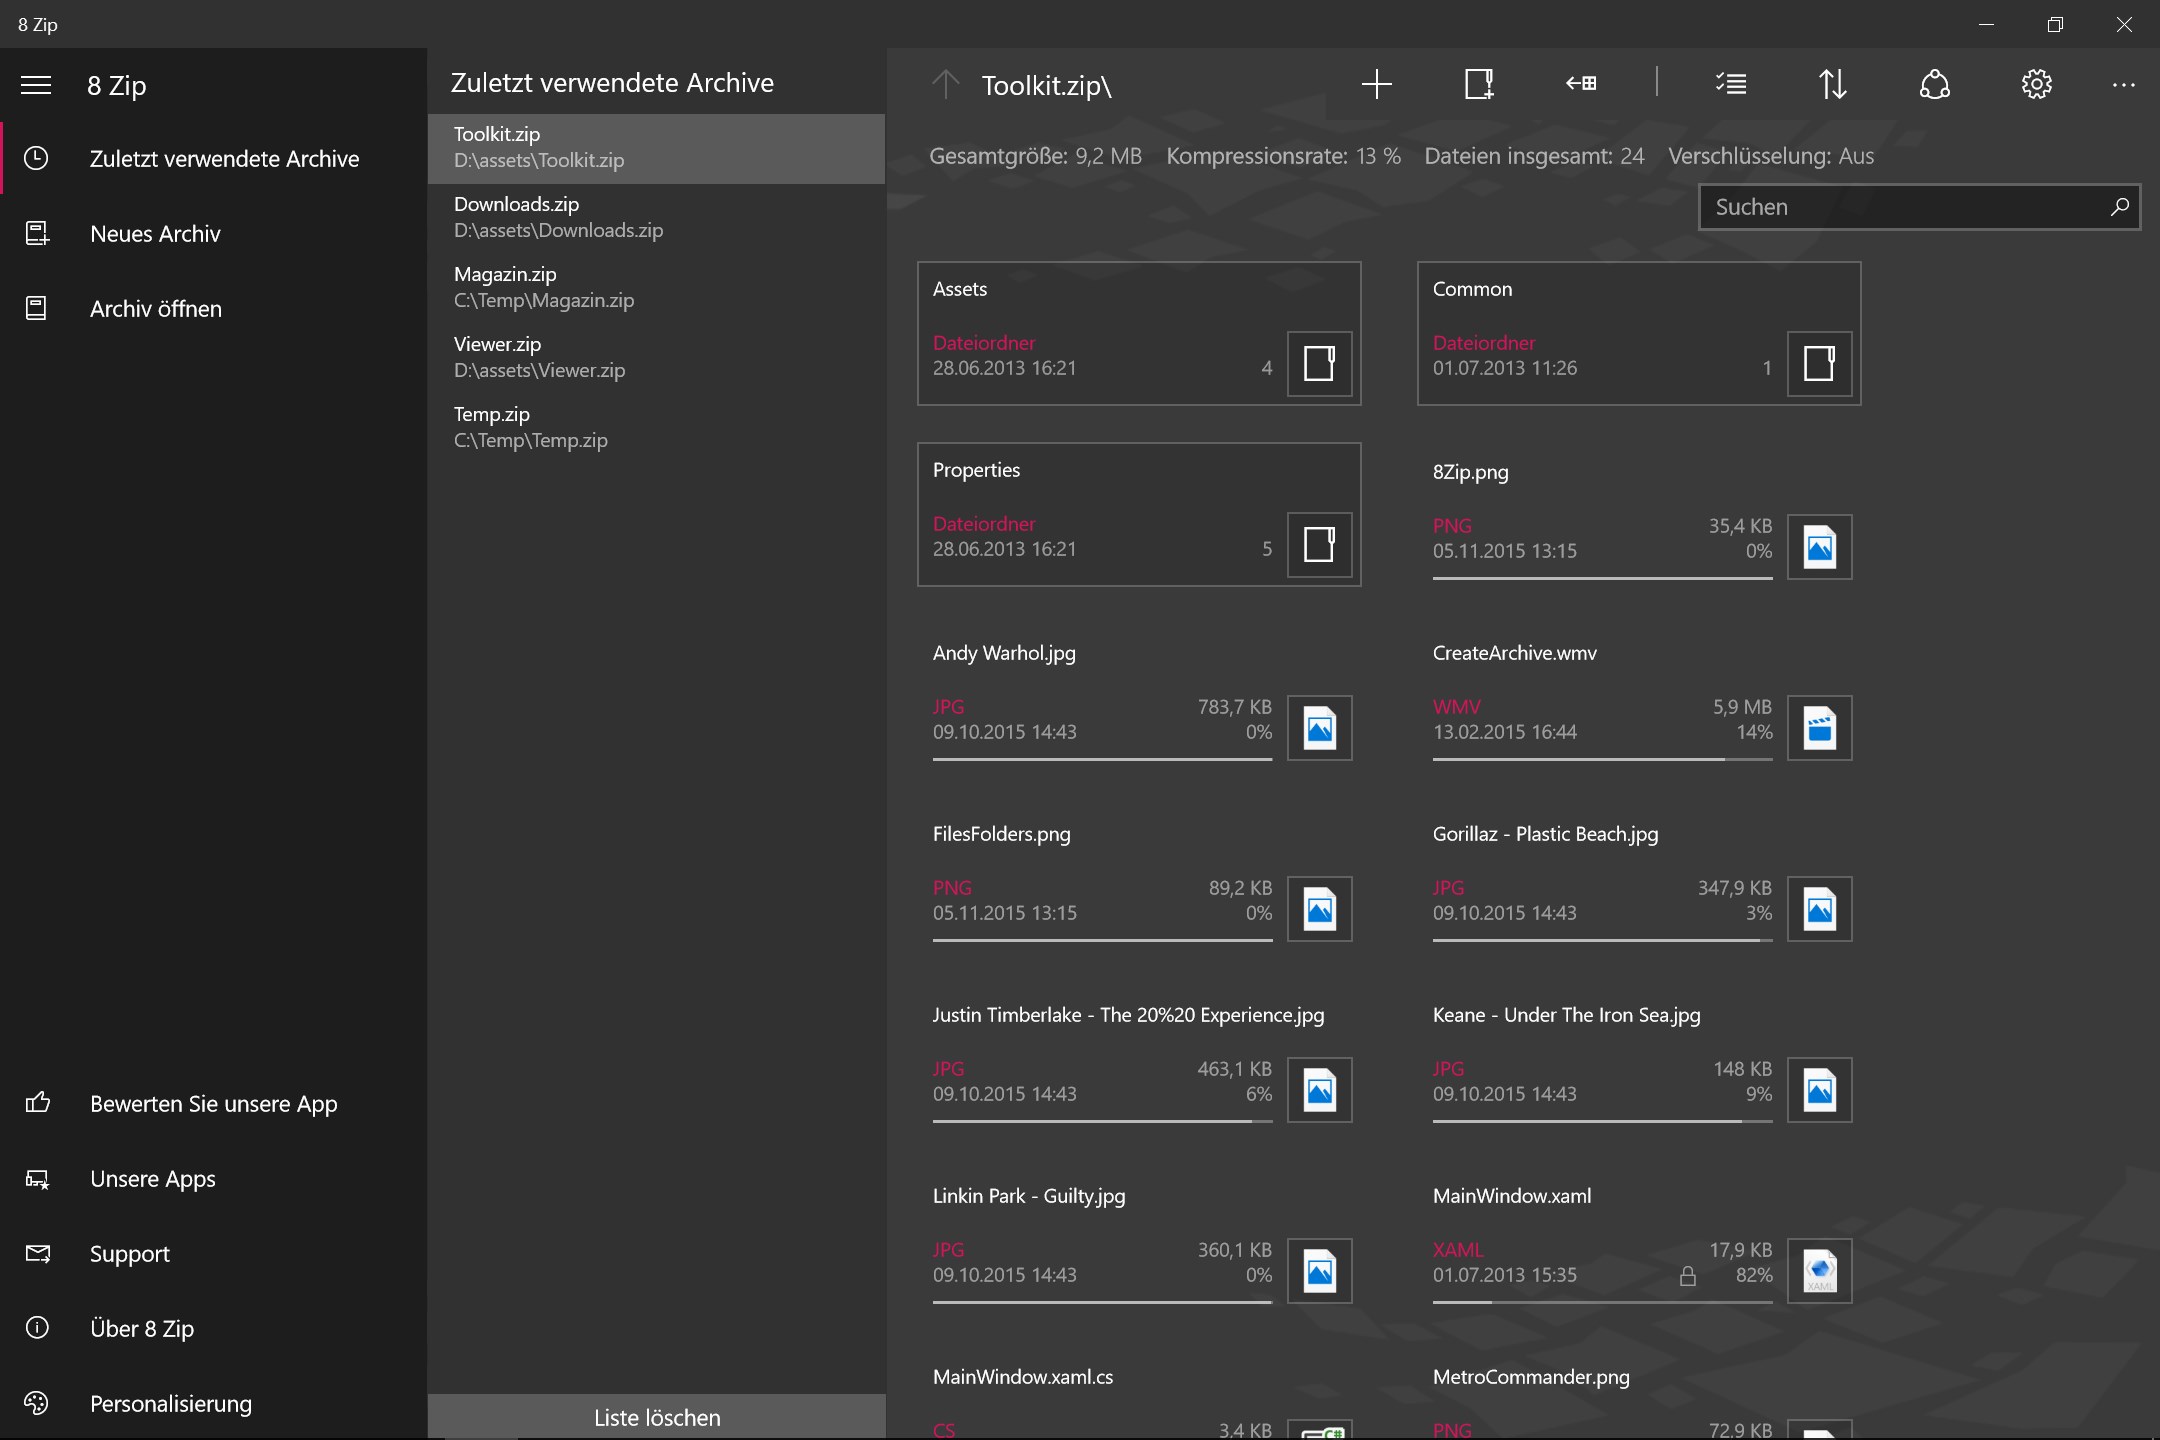Open Archiv öffnen from the sidebar
Image resolution: width=2160 pixels, height=1440 pixels.
coord(155,308)
